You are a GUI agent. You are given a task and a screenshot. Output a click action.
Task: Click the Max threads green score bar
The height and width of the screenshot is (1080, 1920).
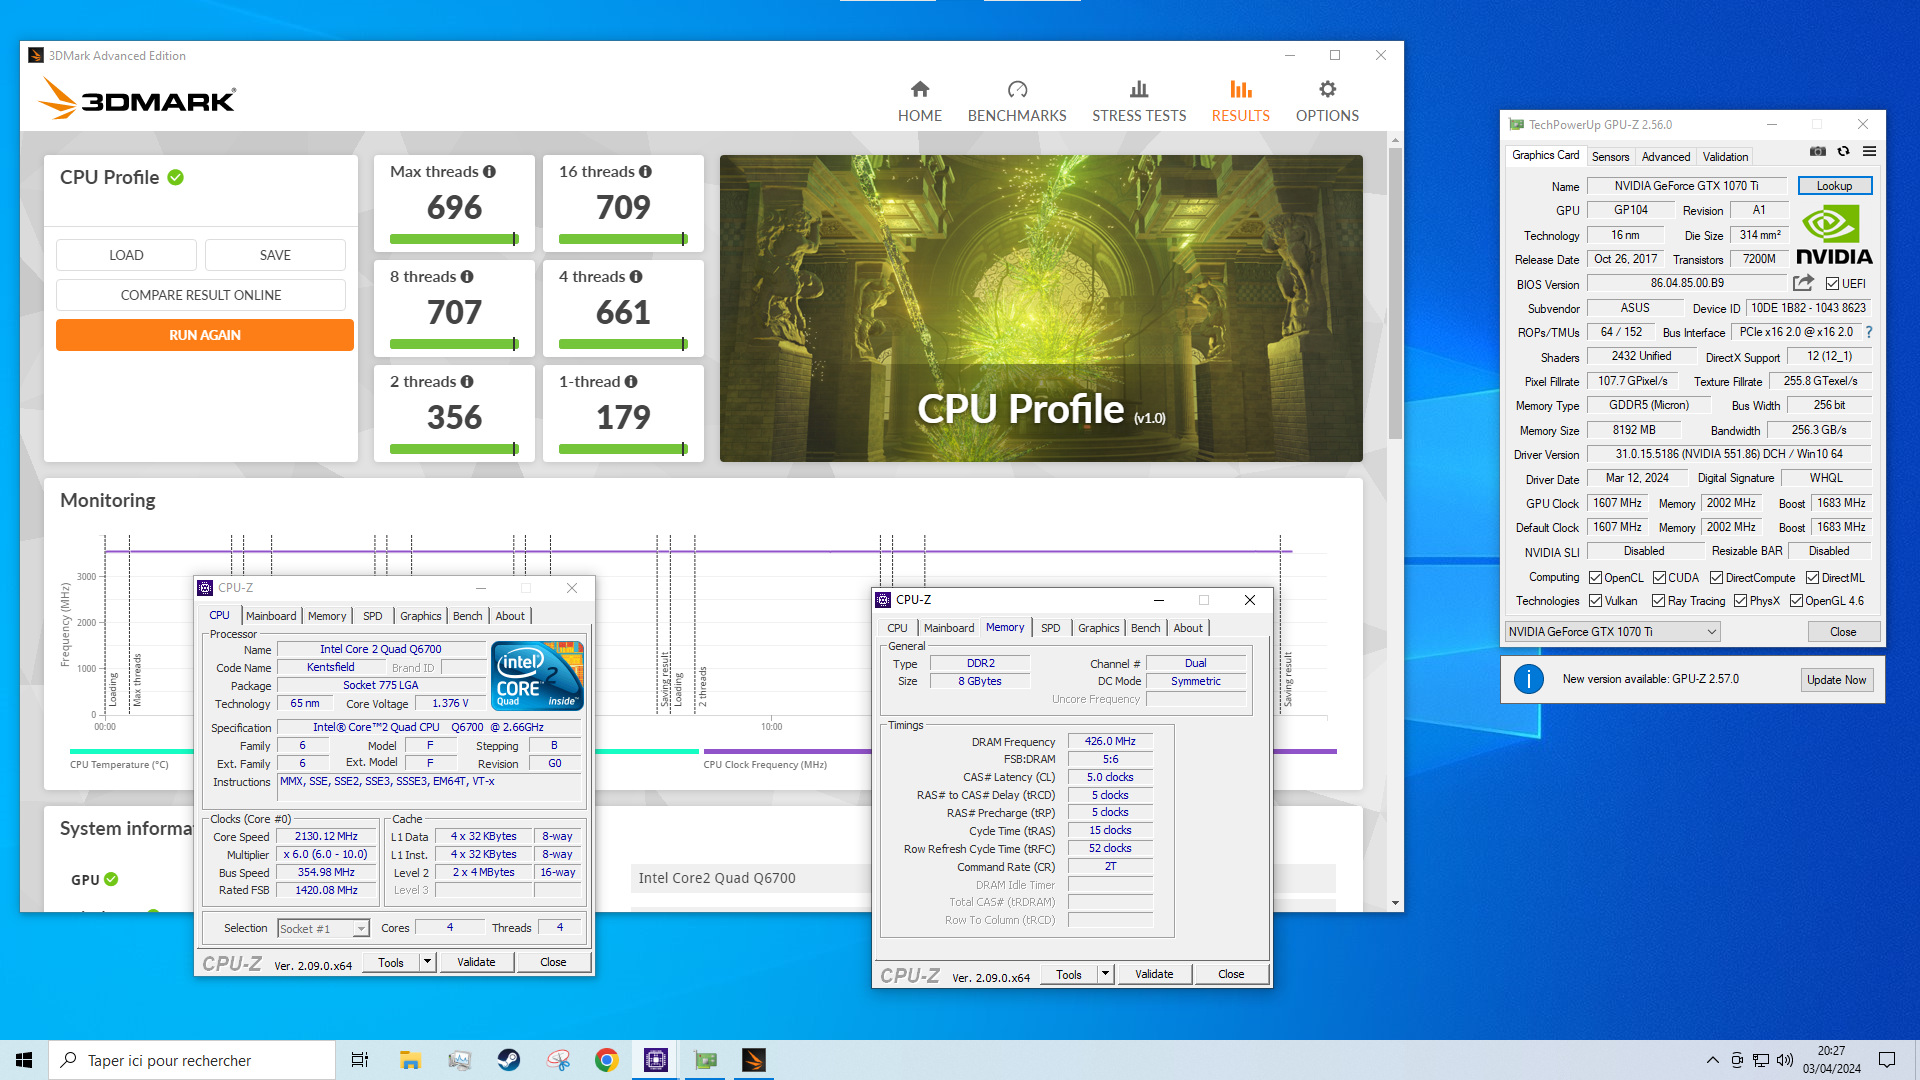click(454, 239)
